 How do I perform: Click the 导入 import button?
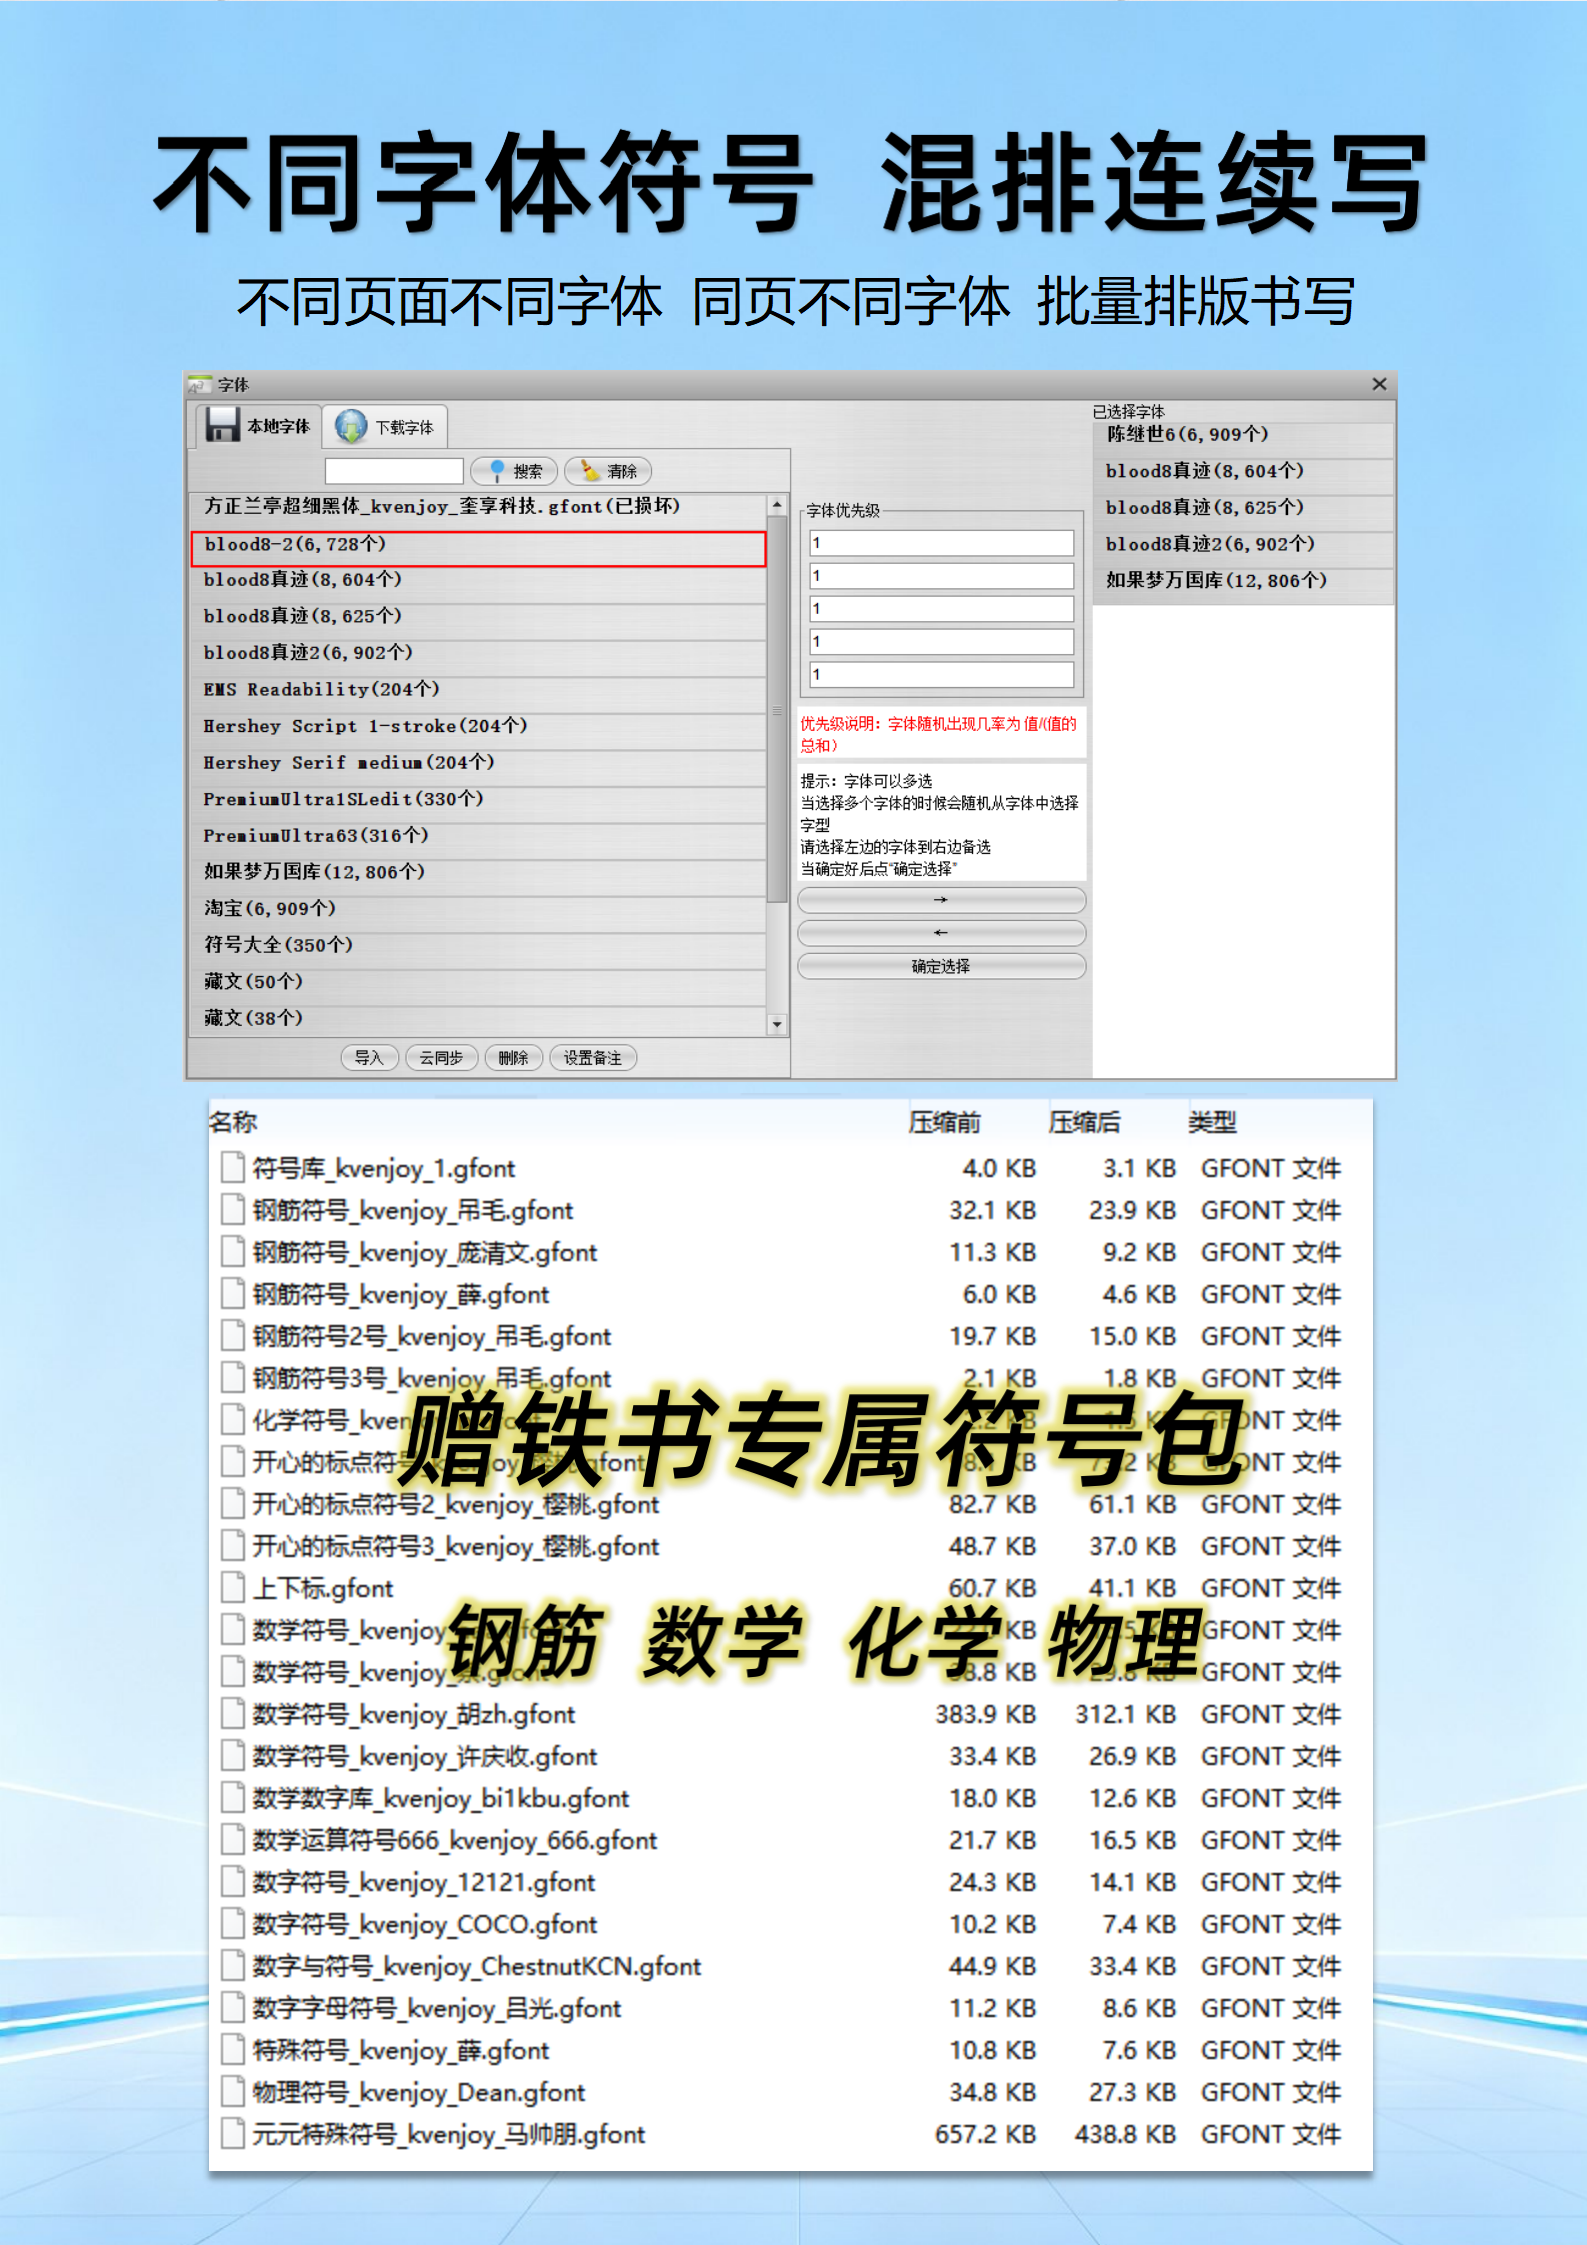click(370, 1058)
